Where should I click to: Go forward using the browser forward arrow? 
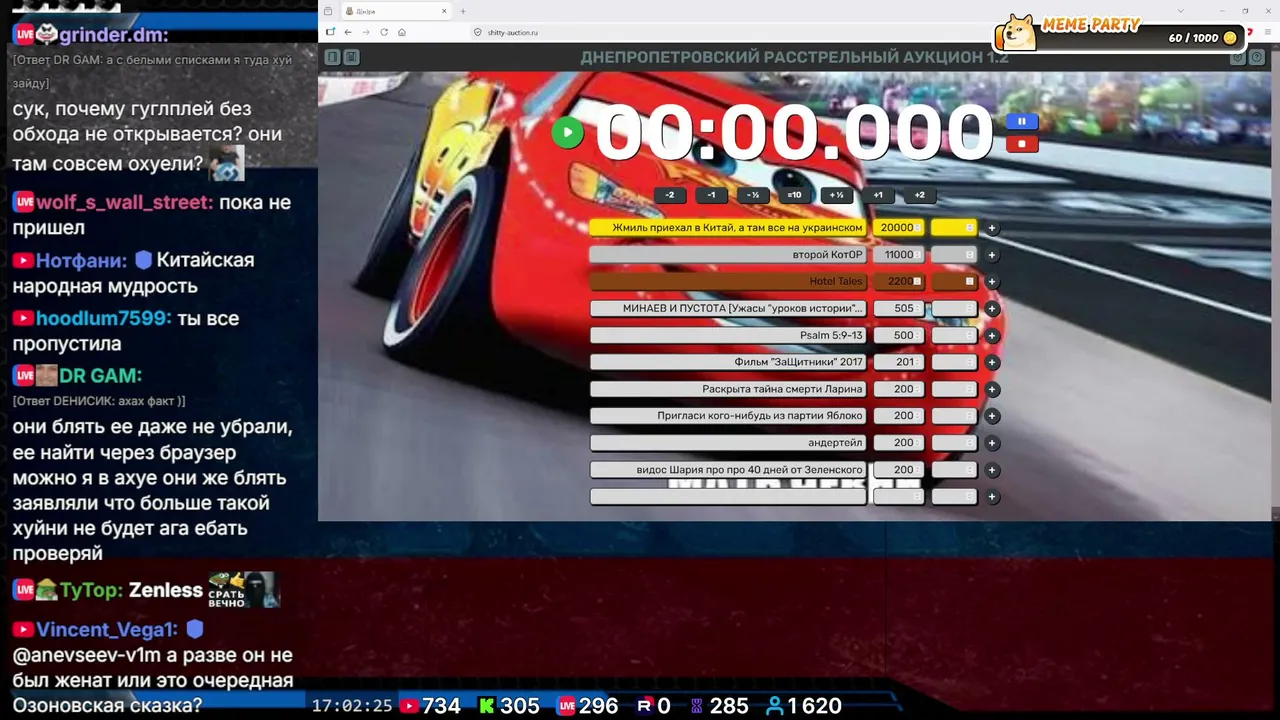[365, 32]
